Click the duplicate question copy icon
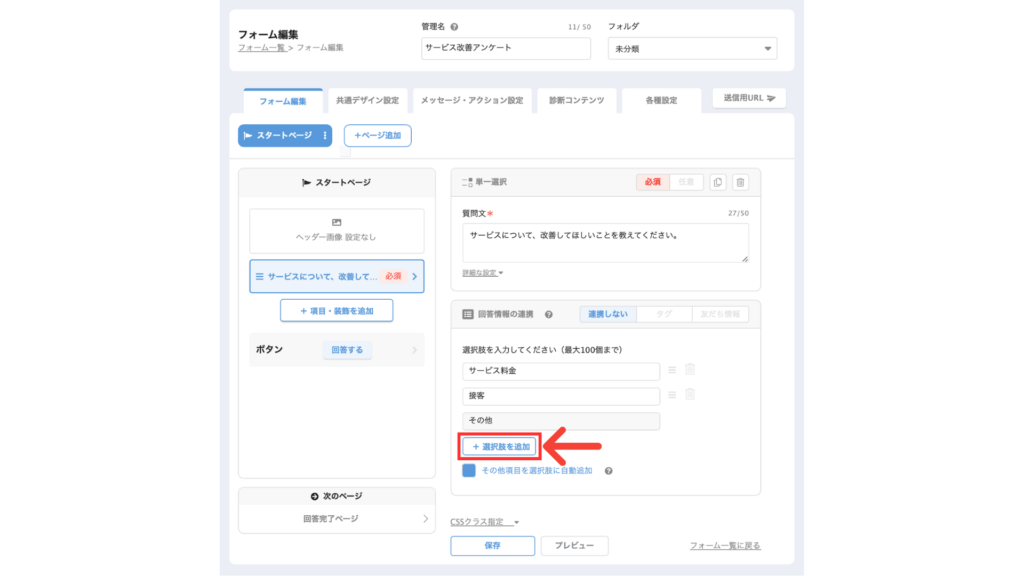Viewport: 1024px width, 576px height. [718, 182]
